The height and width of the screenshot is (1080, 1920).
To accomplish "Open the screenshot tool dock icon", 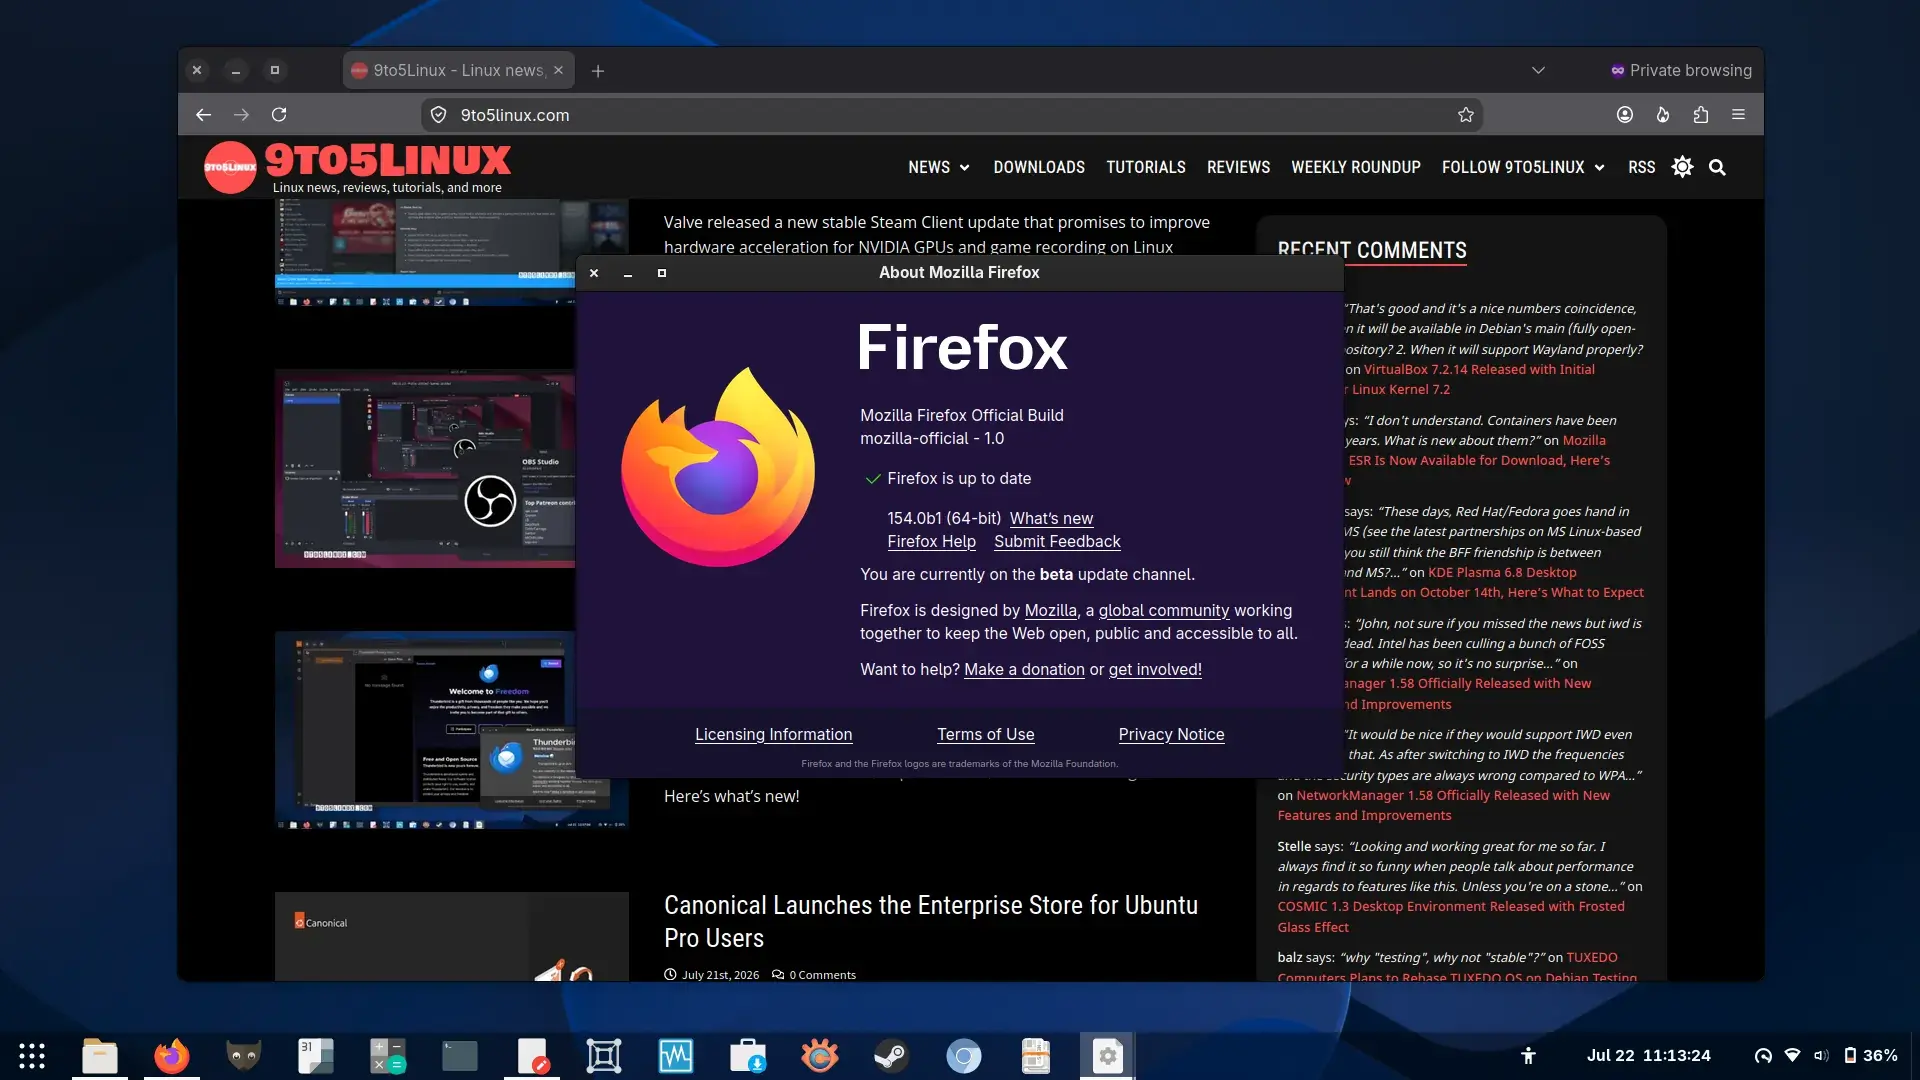I will 604,1056.
